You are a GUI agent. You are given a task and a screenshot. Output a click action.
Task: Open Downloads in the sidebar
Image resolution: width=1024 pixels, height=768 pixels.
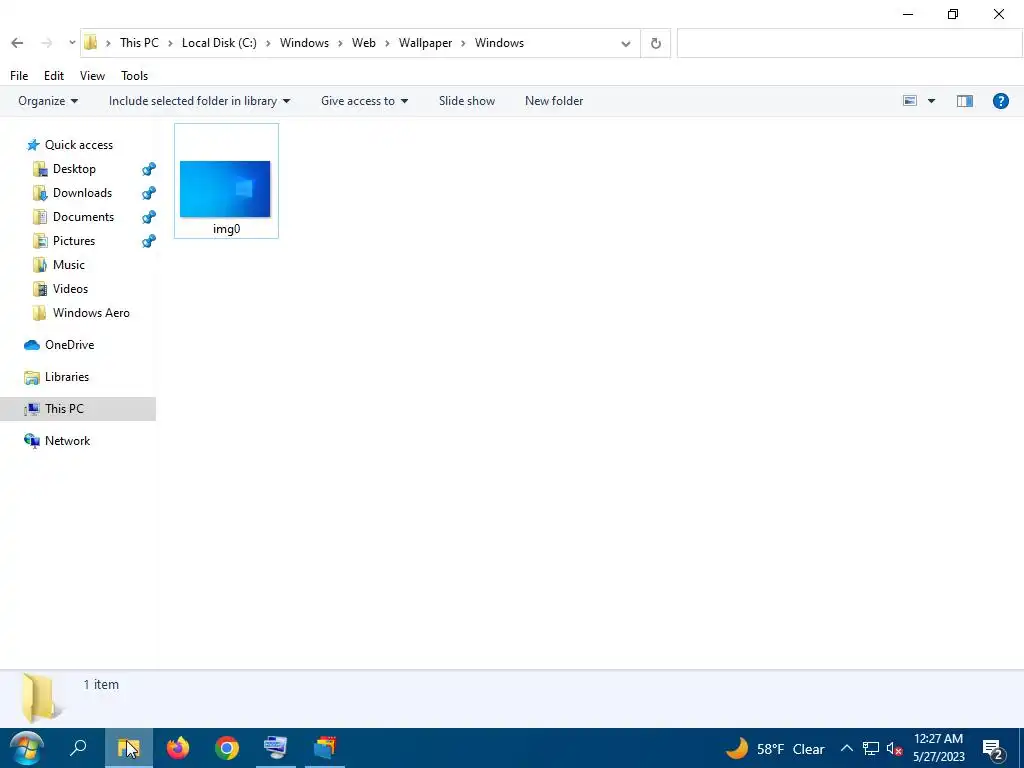point(82,193)
